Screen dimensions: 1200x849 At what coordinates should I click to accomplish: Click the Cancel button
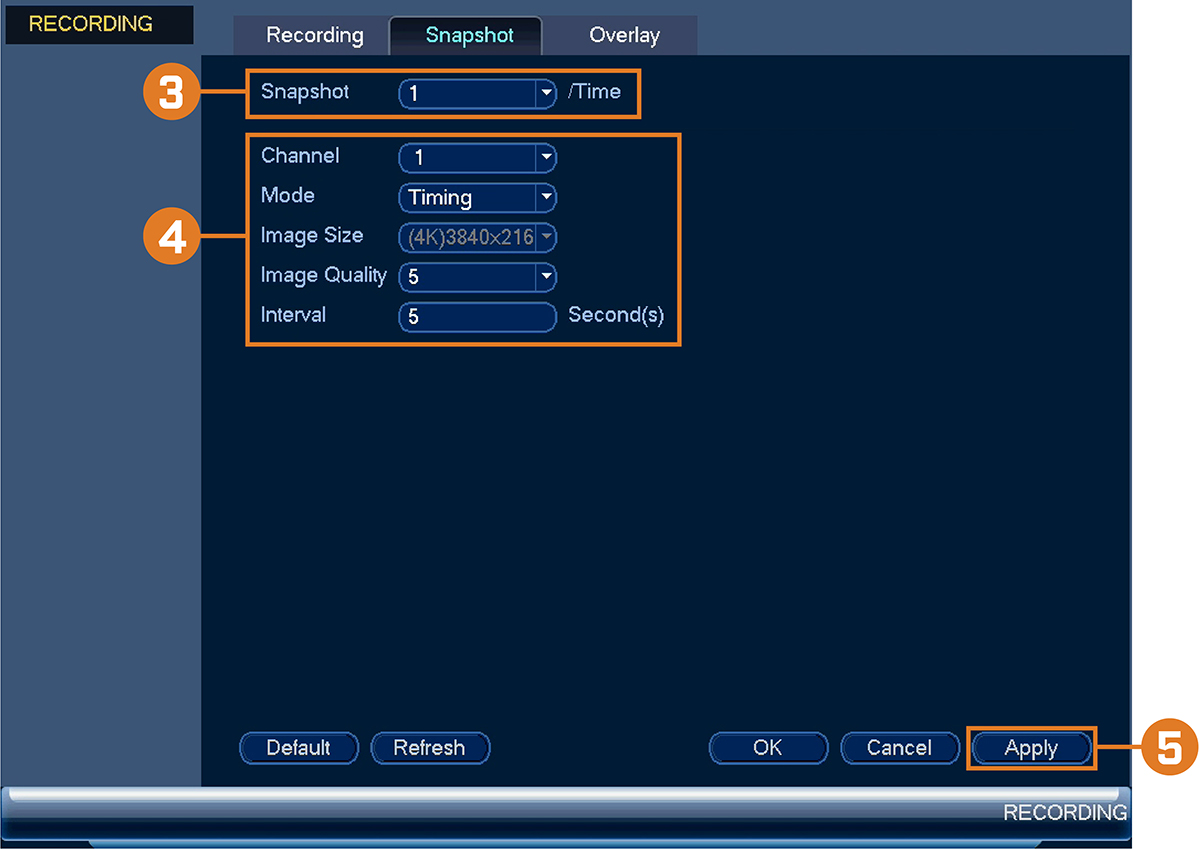coord(899,748)
